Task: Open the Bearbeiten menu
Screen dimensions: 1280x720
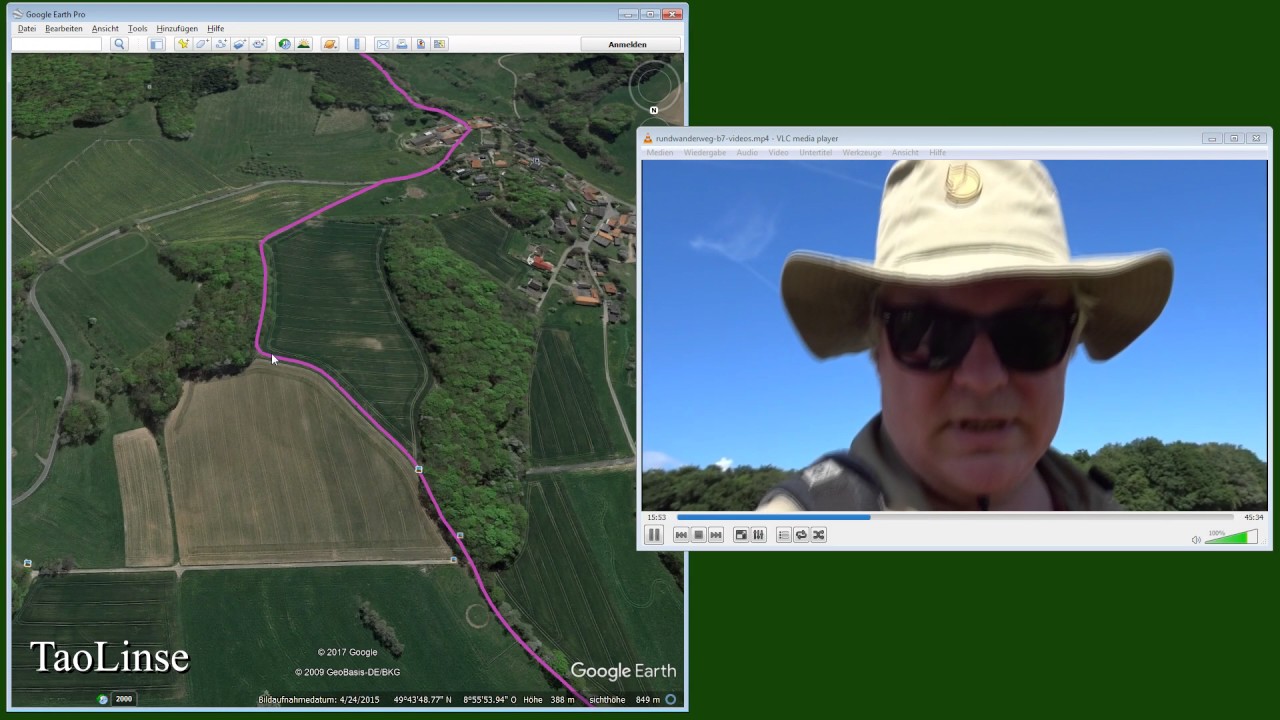Action: (x=64, y=28)
